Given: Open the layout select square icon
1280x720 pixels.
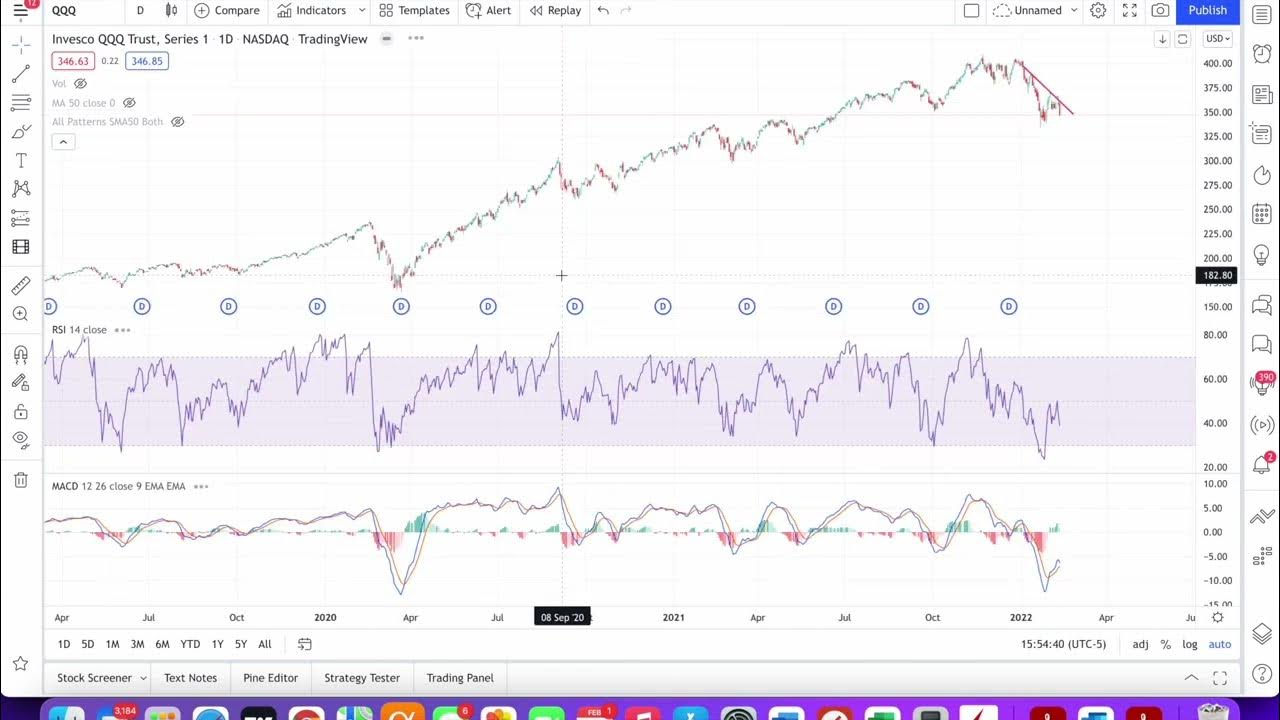Looking at the screenshot, I should tap(971, 11).
